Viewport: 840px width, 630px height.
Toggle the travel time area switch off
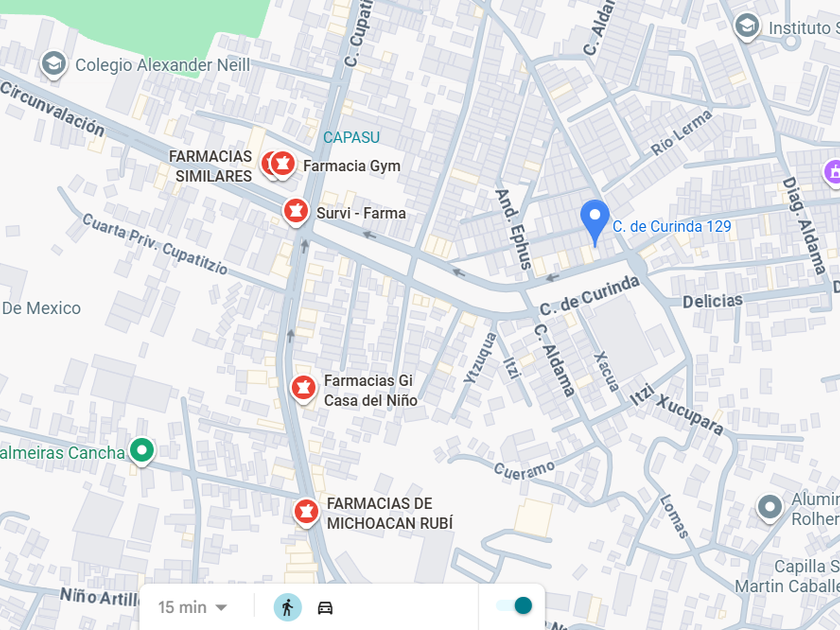coord(514,605)
